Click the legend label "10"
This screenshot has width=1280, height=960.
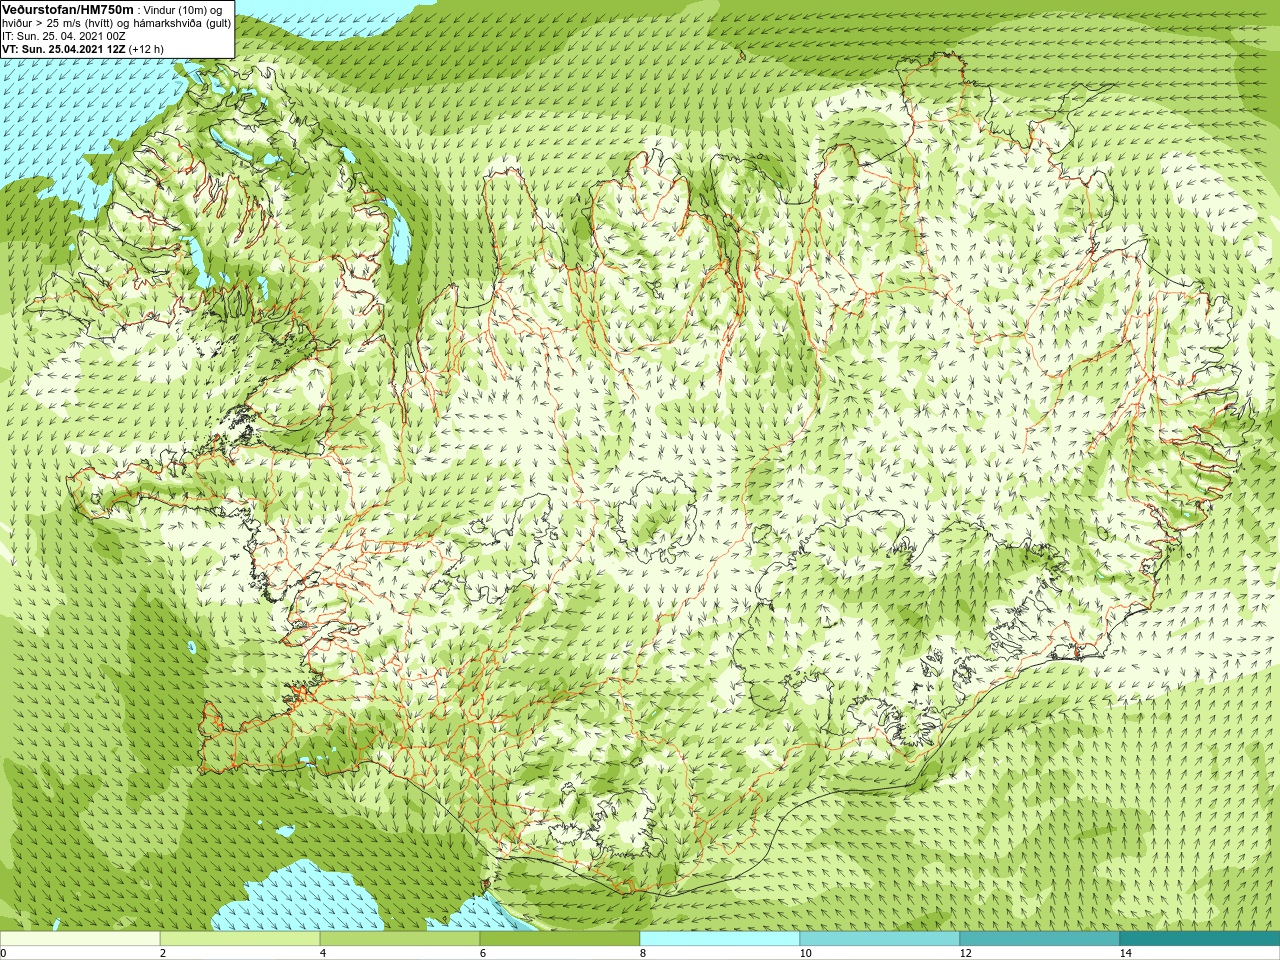point(805,953)
